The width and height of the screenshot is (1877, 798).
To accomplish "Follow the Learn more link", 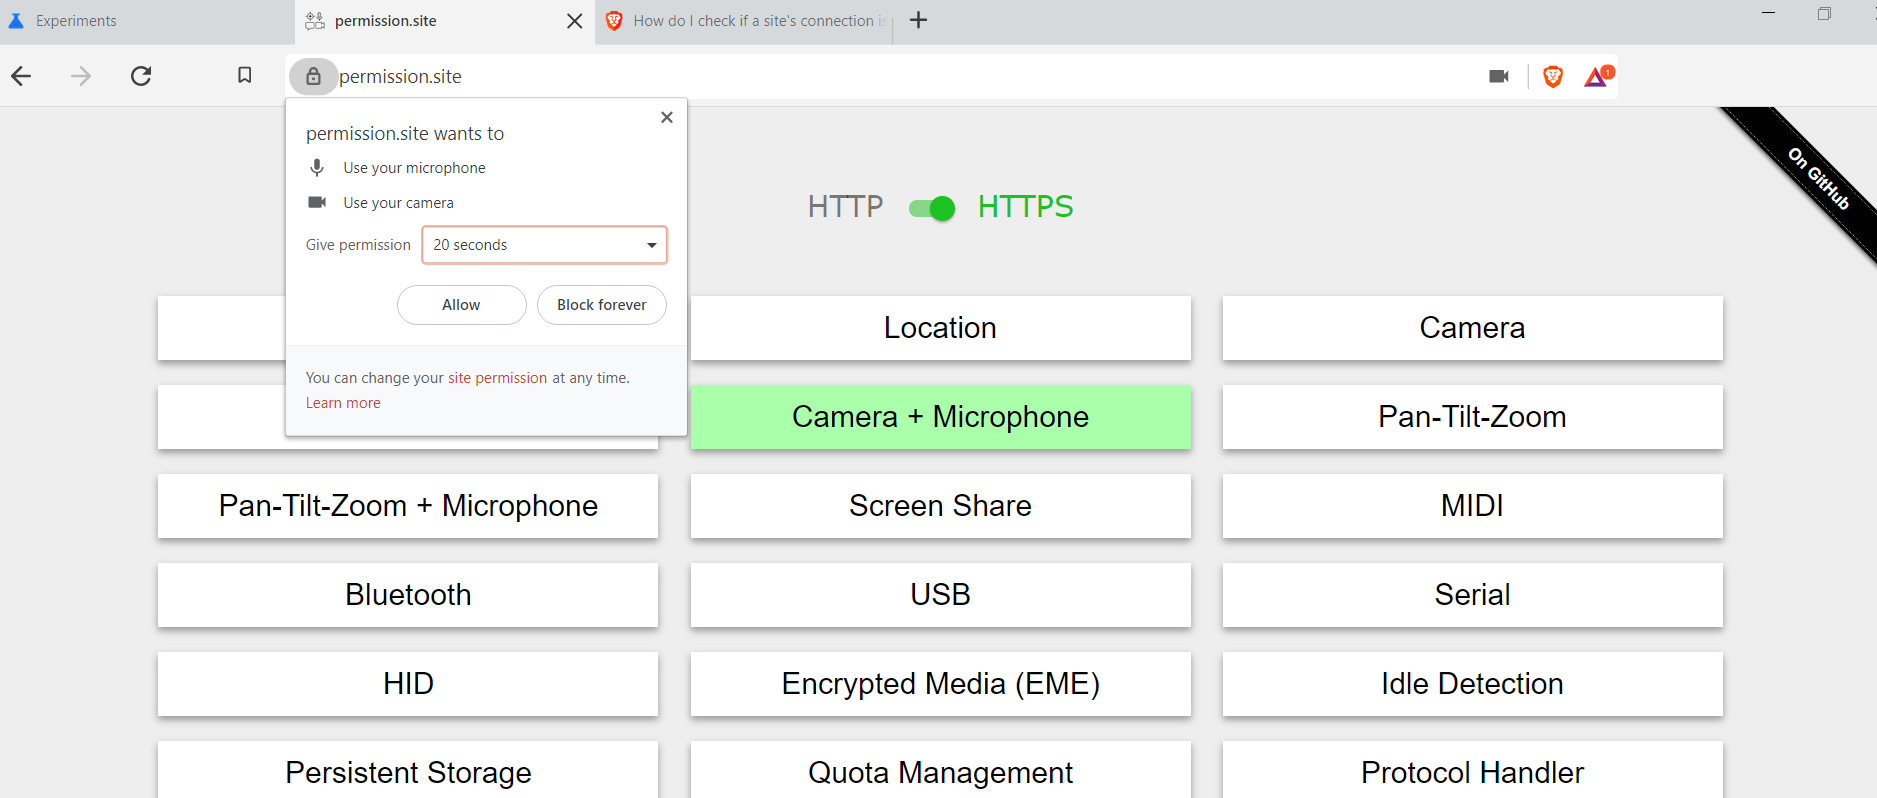I will point(343,403).
